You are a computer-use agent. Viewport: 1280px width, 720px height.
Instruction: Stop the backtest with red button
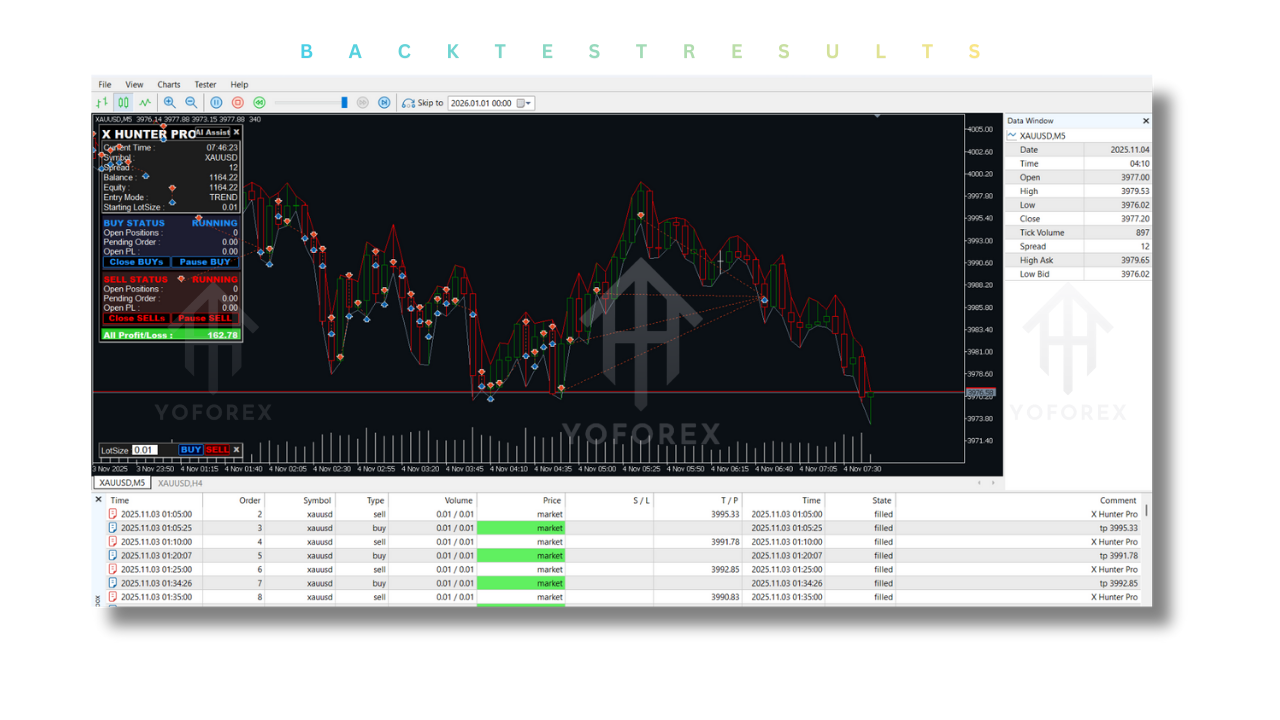point(238,103)
